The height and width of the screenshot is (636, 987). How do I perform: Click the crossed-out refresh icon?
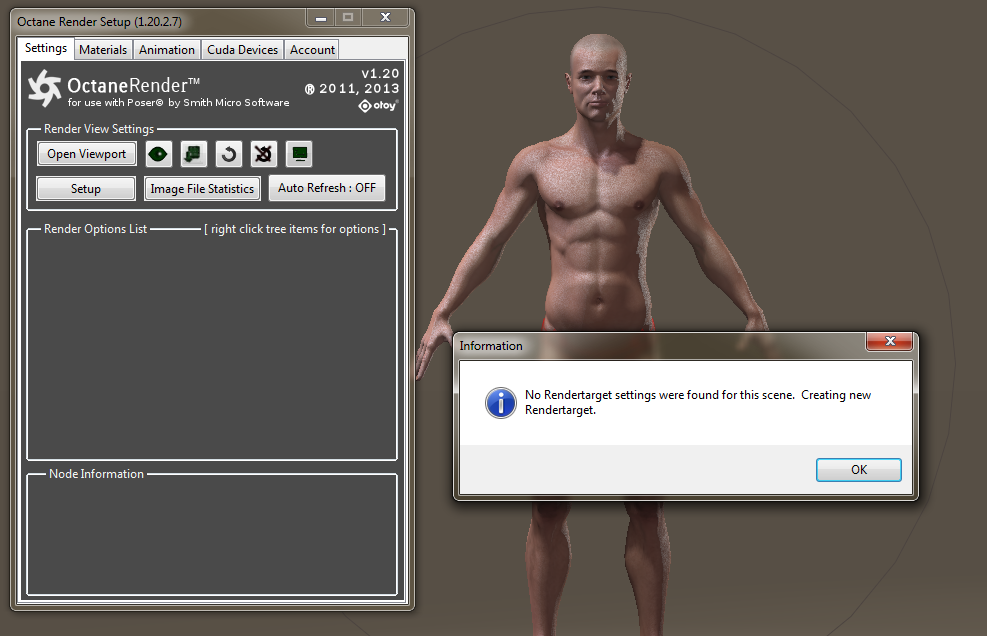pos(264,154)
